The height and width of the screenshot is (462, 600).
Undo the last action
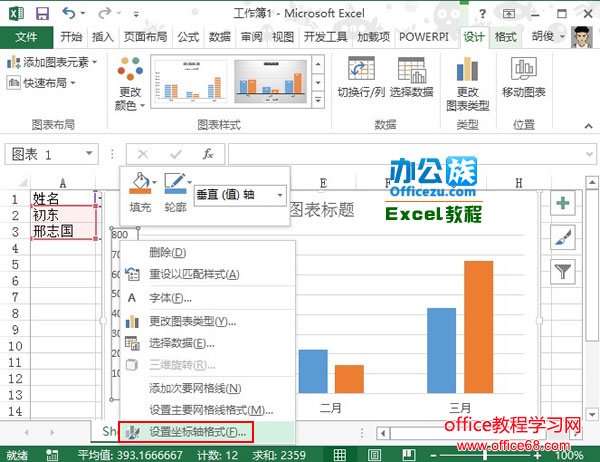pos(68,13)
